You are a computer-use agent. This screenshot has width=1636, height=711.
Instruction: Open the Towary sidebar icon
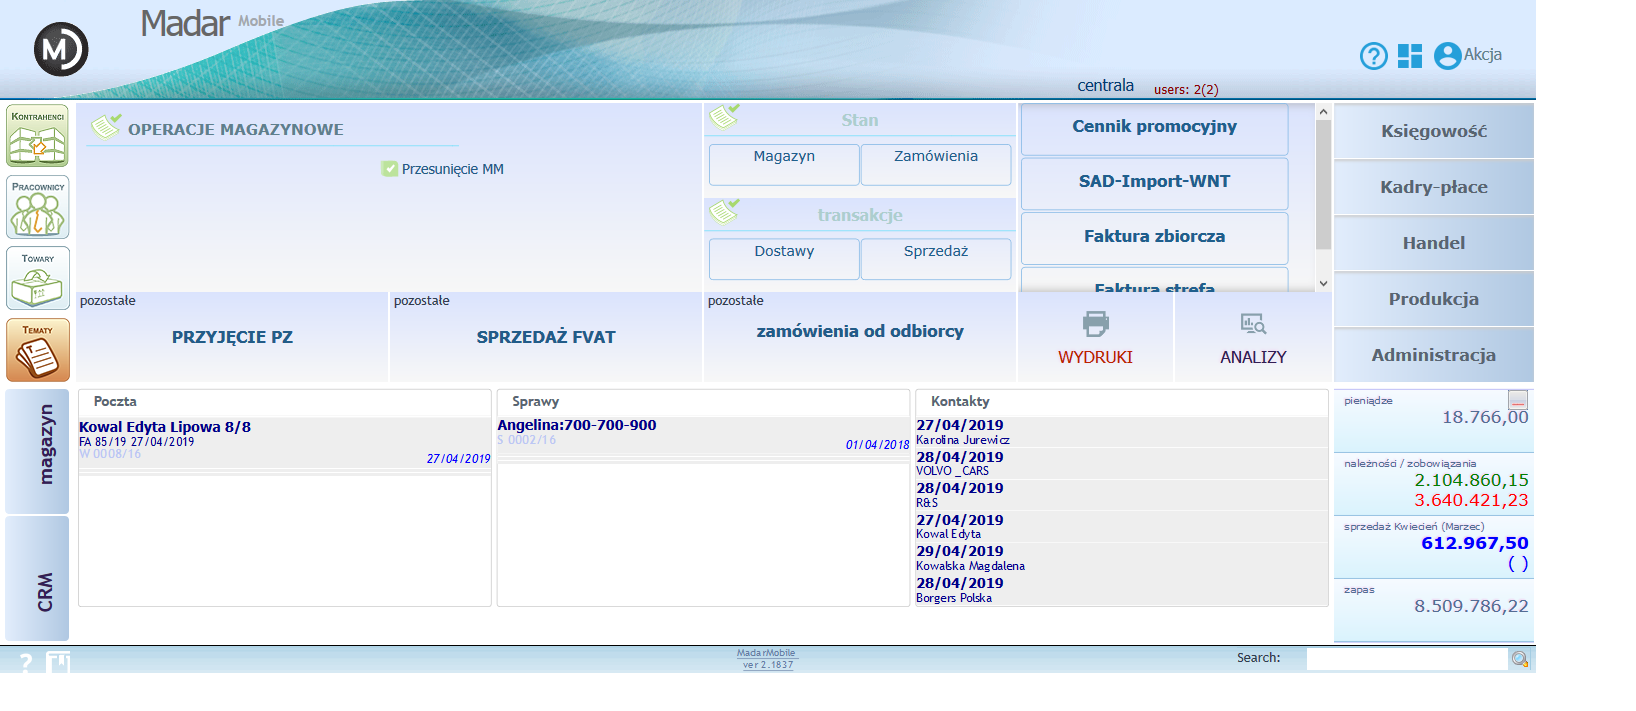[38, 278]
